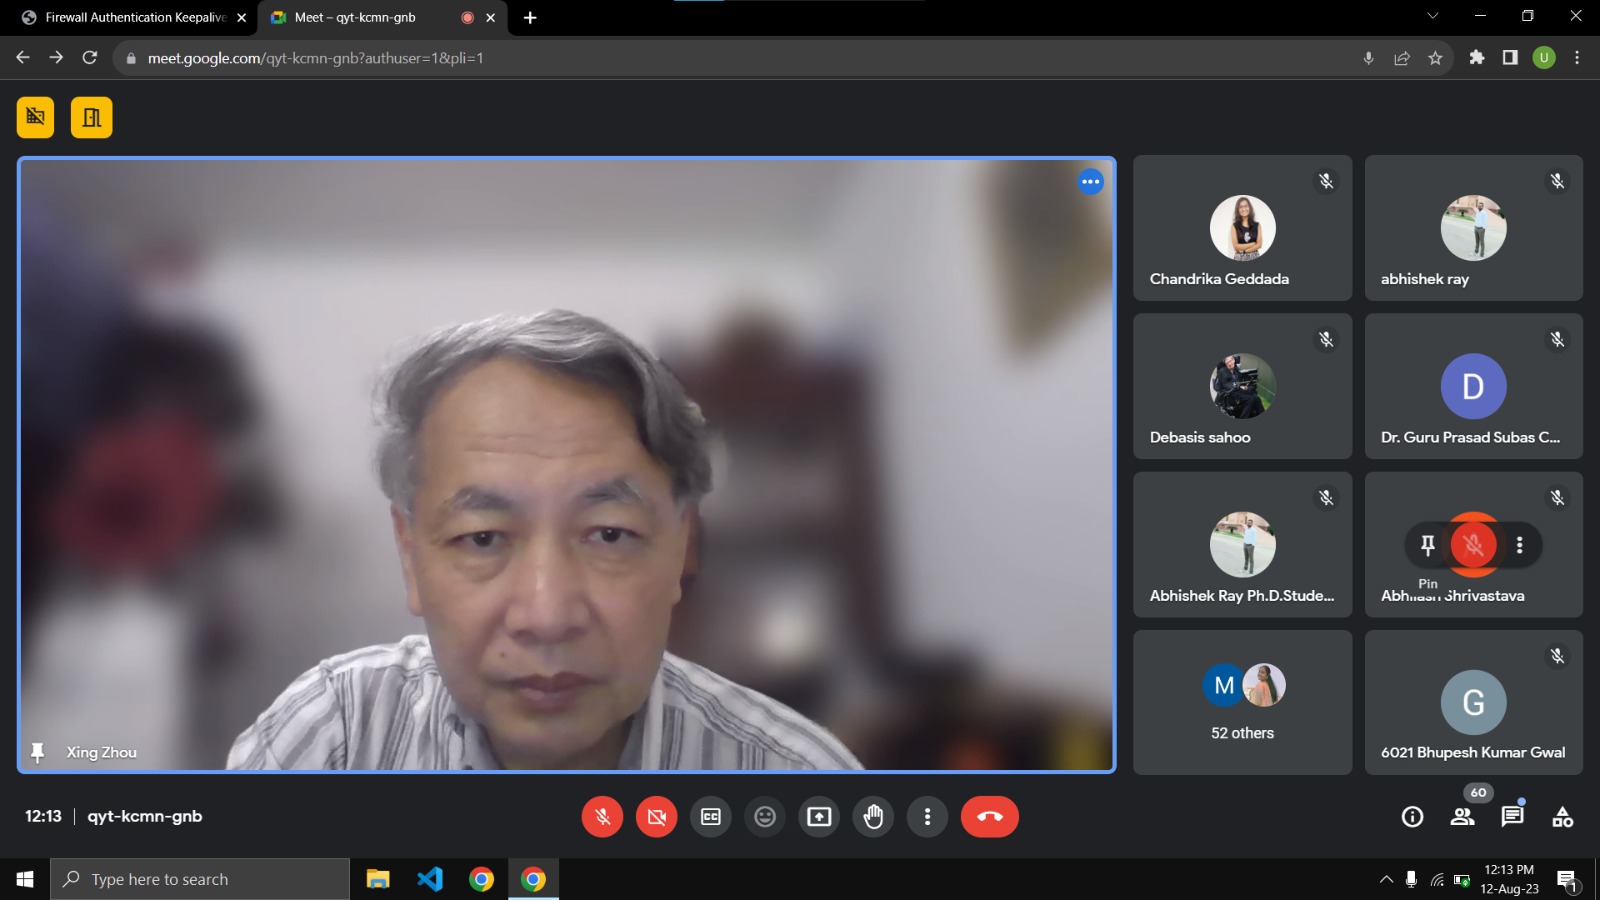Enable closed captions
The height and width of the screenshot is (900, 1600).
coord(711,817)
